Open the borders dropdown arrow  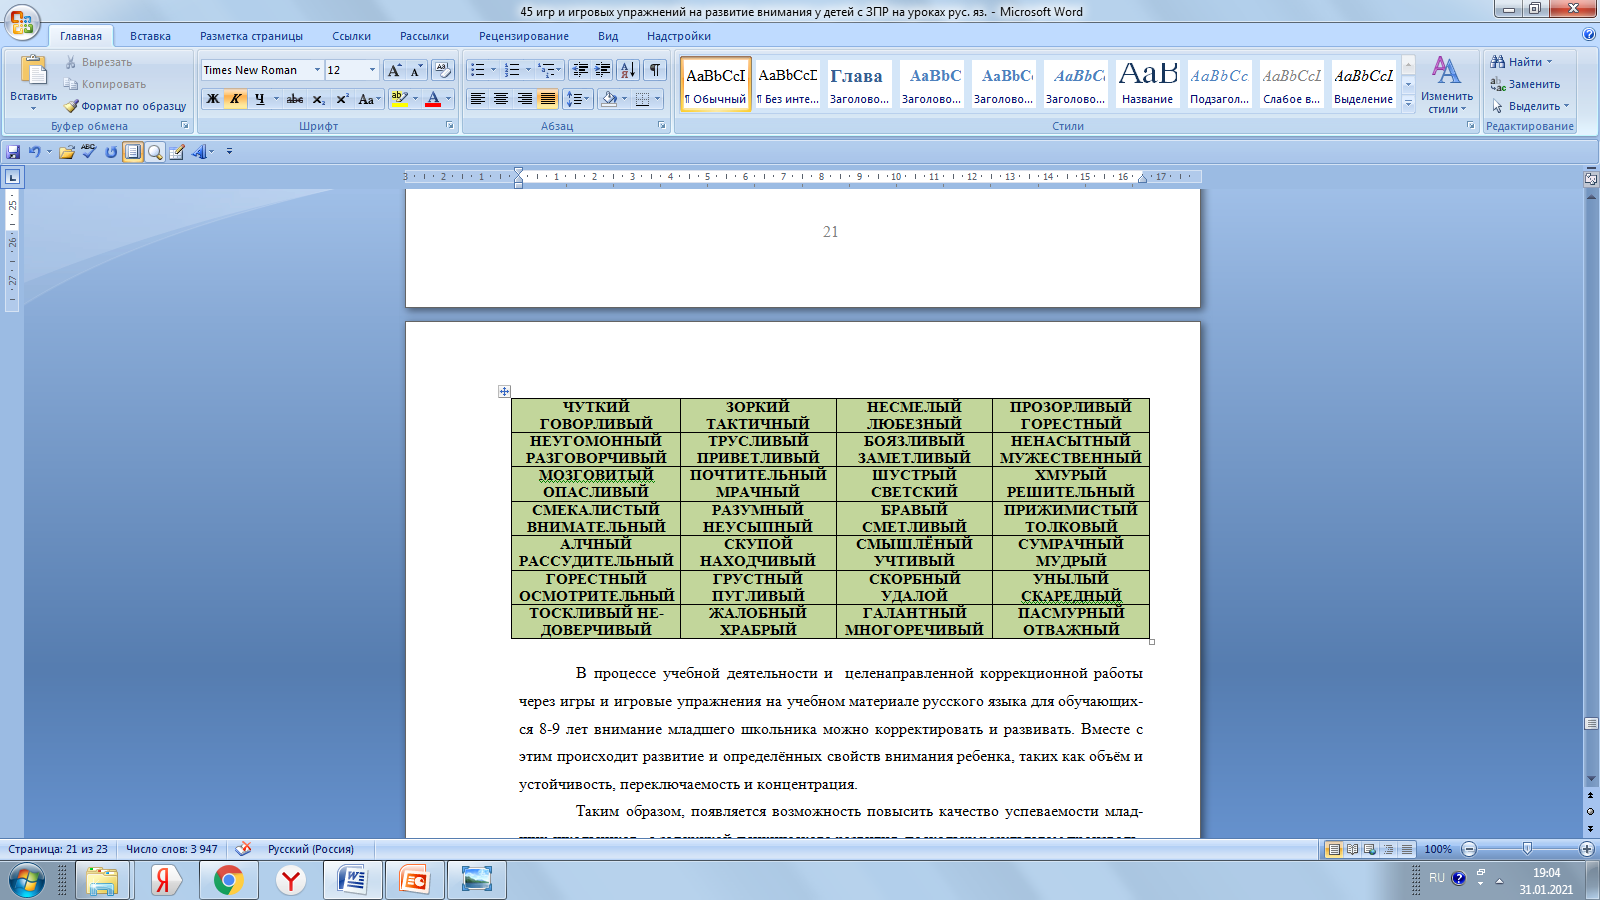pyautogui.click(x=657, y=99)
